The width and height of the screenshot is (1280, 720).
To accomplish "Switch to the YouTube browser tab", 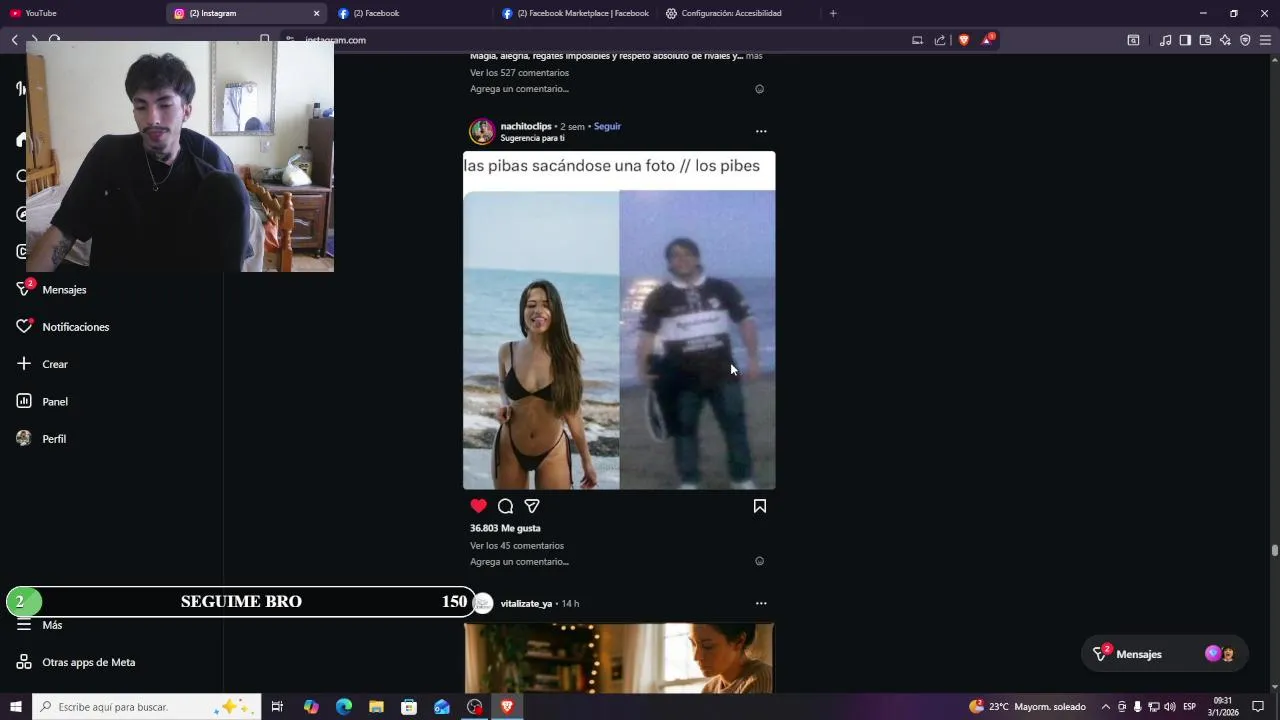I will tap(80, 13).
